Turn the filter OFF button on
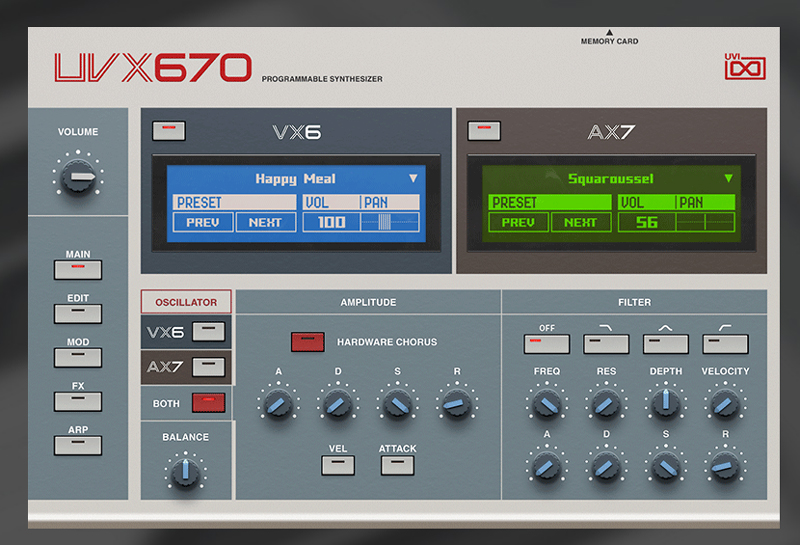The height and width of the screenshot is (545, 800). coord(546,344)
